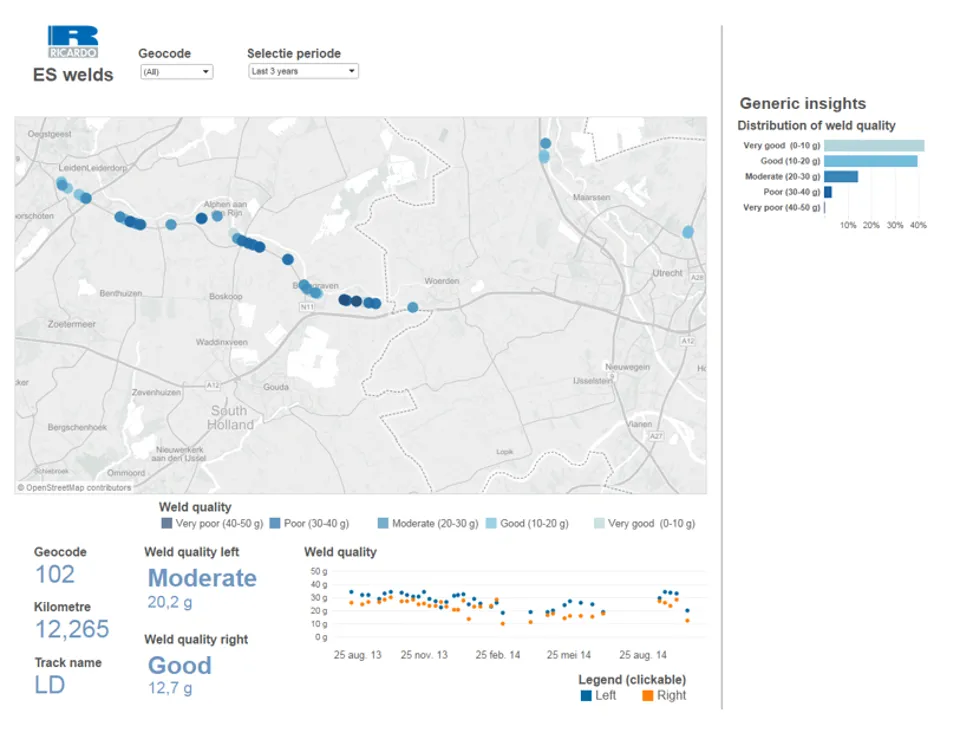Click the Good (10-20 g) distribution bar
This screenshot has width=960, height=738.
pyautogui.click(x=870, y=161)
